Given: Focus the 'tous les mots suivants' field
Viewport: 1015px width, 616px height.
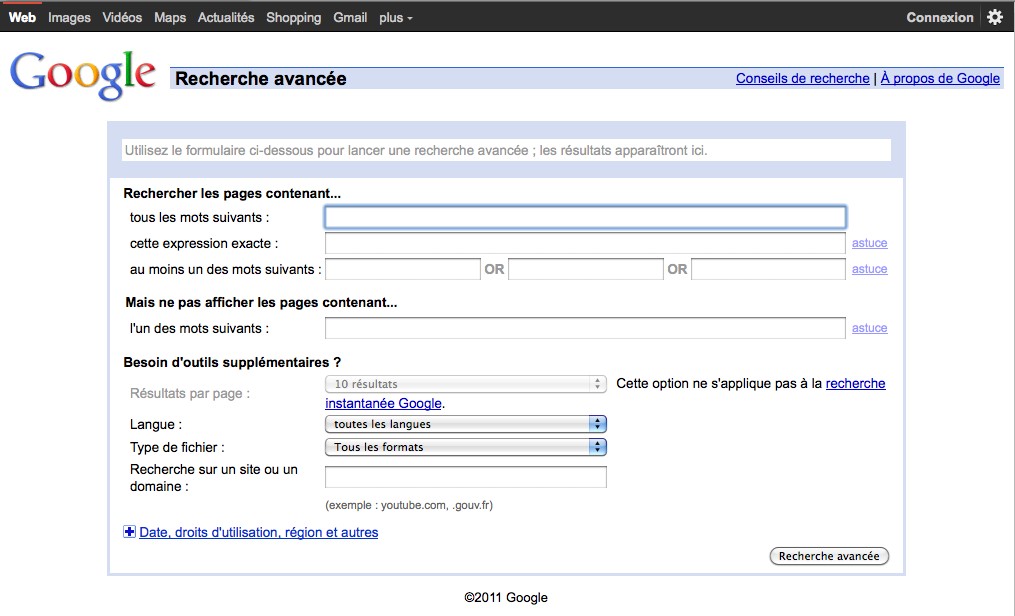Looking at the screenshot, I should click(x=585, y=217).
